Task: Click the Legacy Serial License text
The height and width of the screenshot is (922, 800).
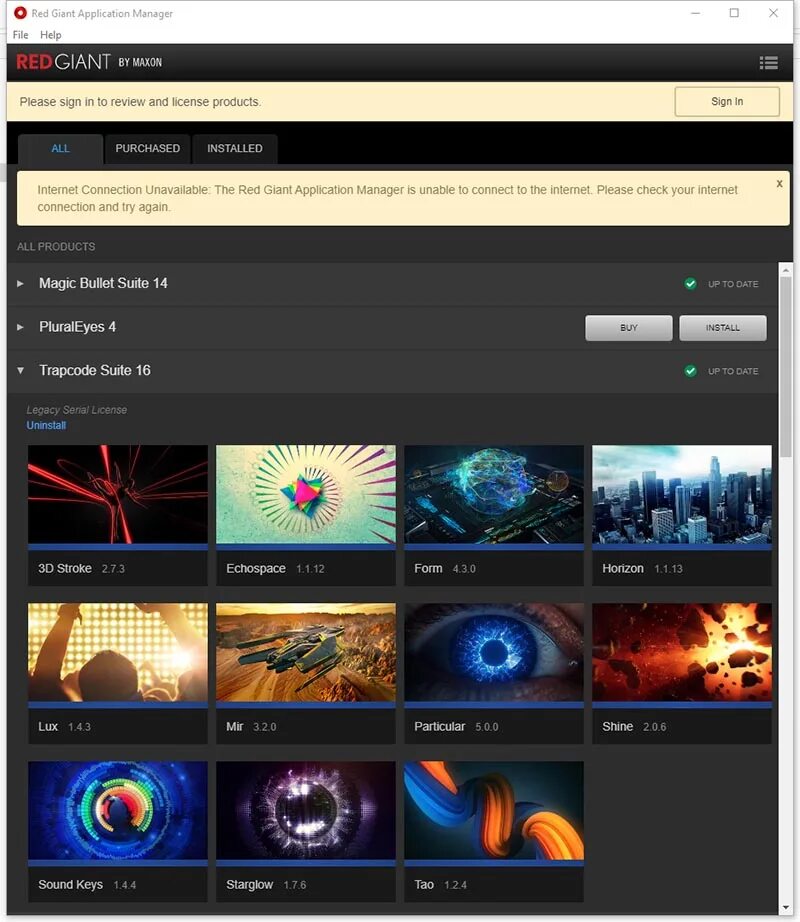Action: [76, 410]
